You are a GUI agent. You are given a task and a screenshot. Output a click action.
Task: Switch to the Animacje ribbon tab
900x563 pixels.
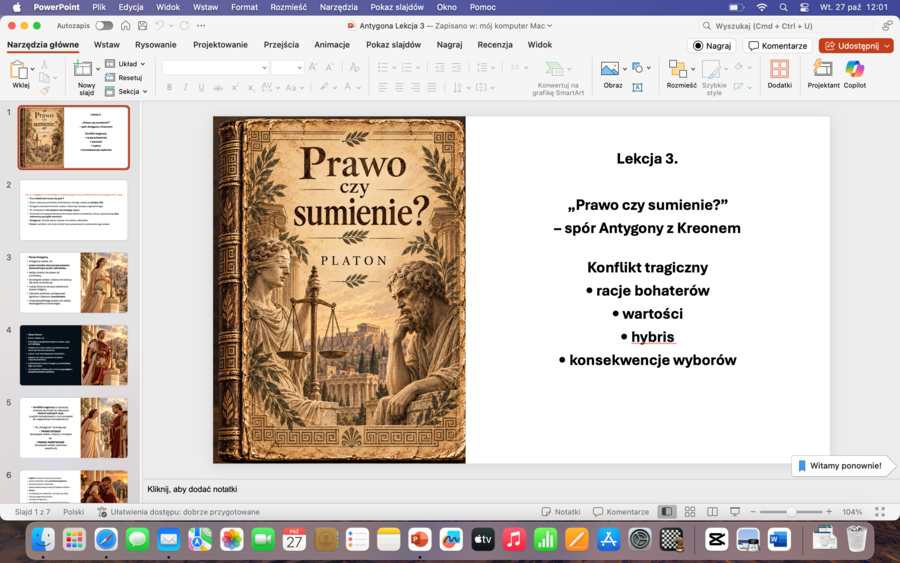pos(332,45)
